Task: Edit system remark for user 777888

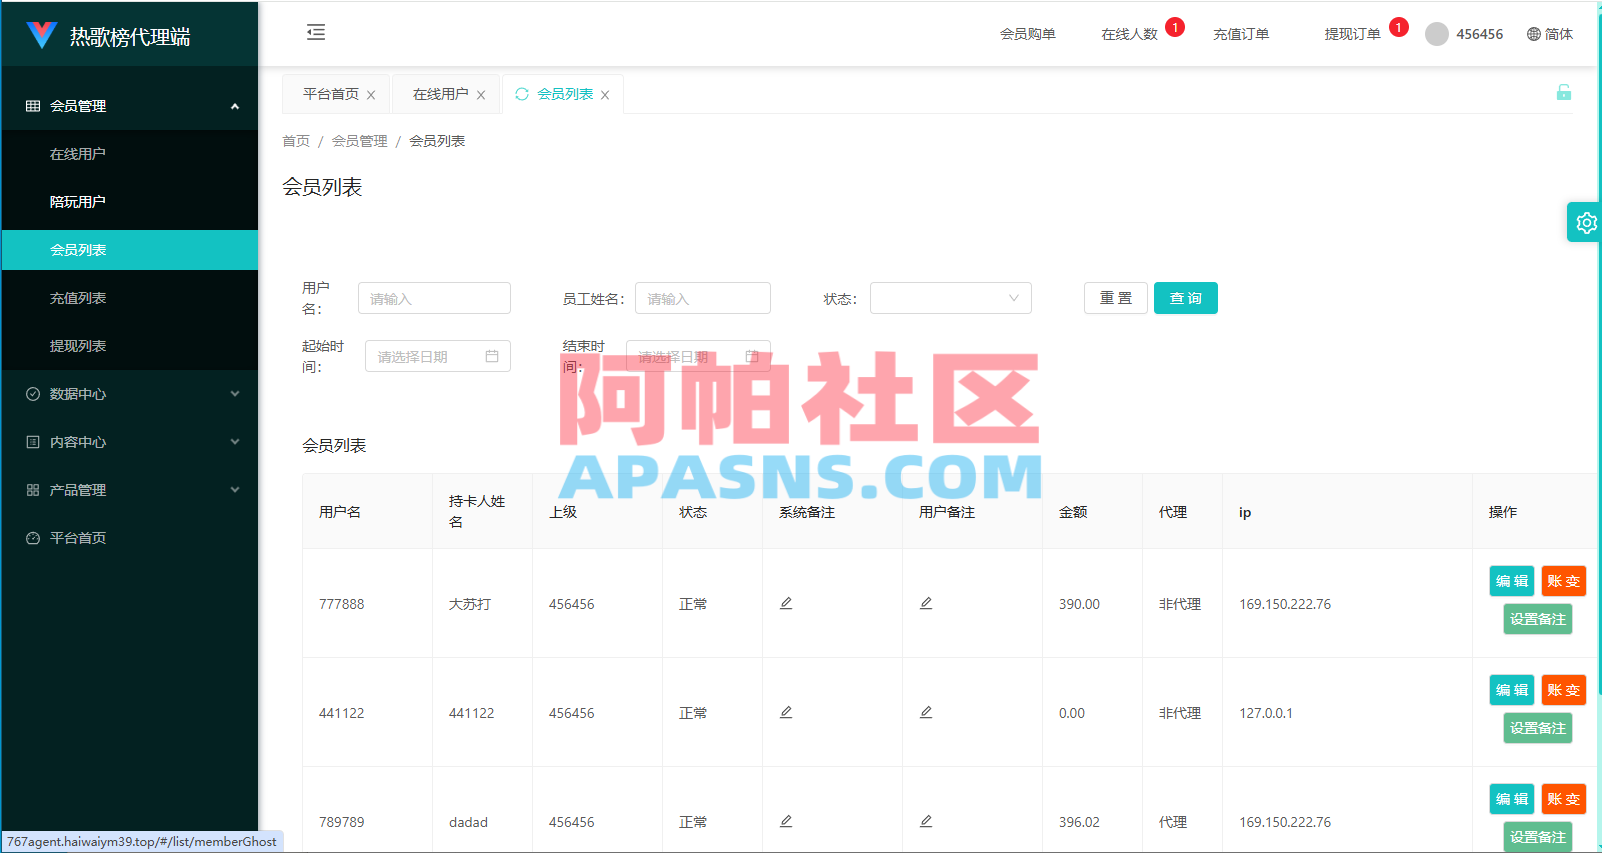Action: click(x=786, y=603)
